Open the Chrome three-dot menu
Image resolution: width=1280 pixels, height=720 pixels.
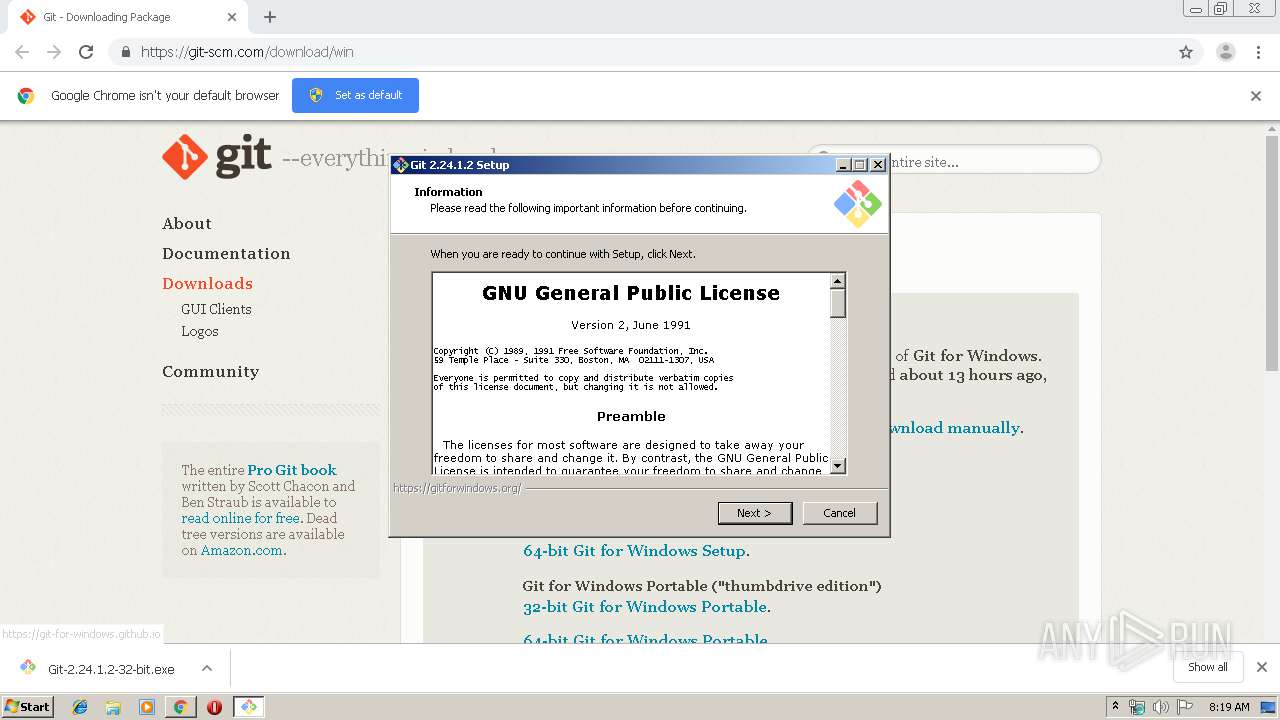pyautogui.click(x=1258, y=52)
